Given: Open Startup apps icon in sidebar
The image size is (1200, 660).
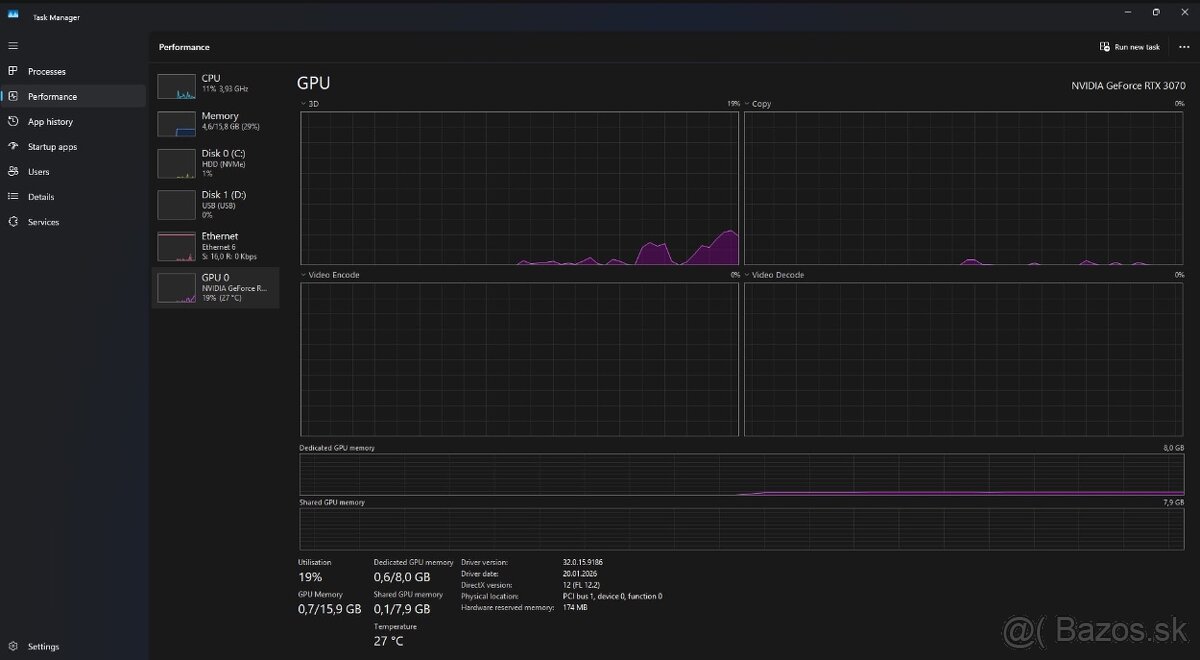Looking at the screenshot, I should (13, 147).
